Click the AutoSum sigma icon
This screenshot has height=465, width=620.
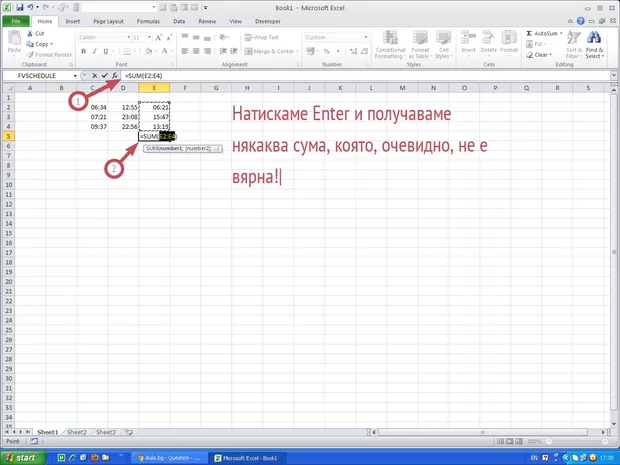click(529, 34)
